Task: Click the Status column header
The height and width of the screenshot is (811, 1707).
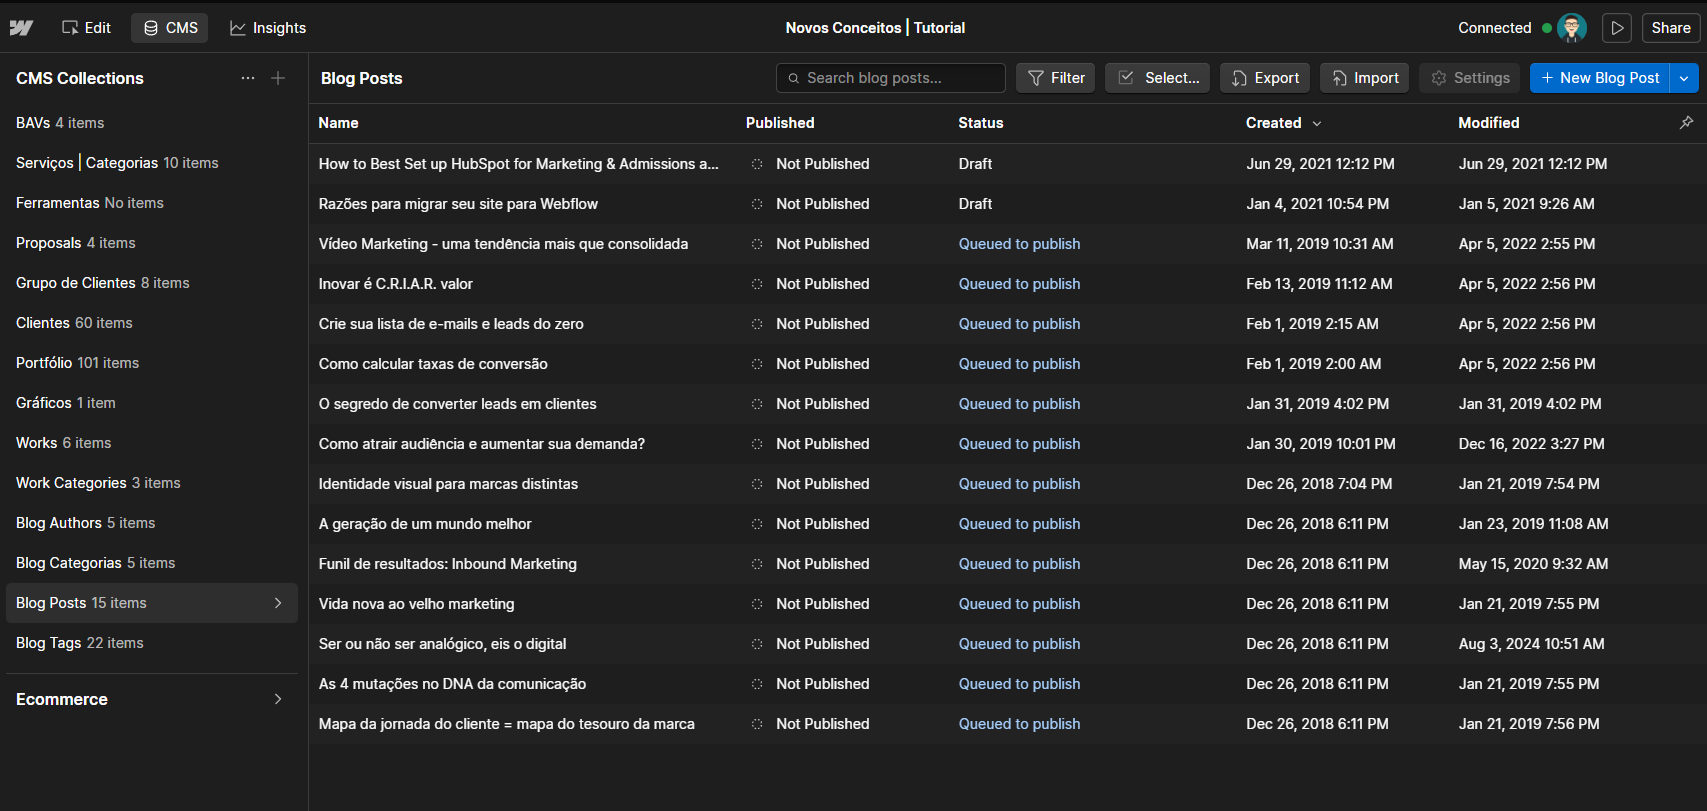Action: coord(980,123)
